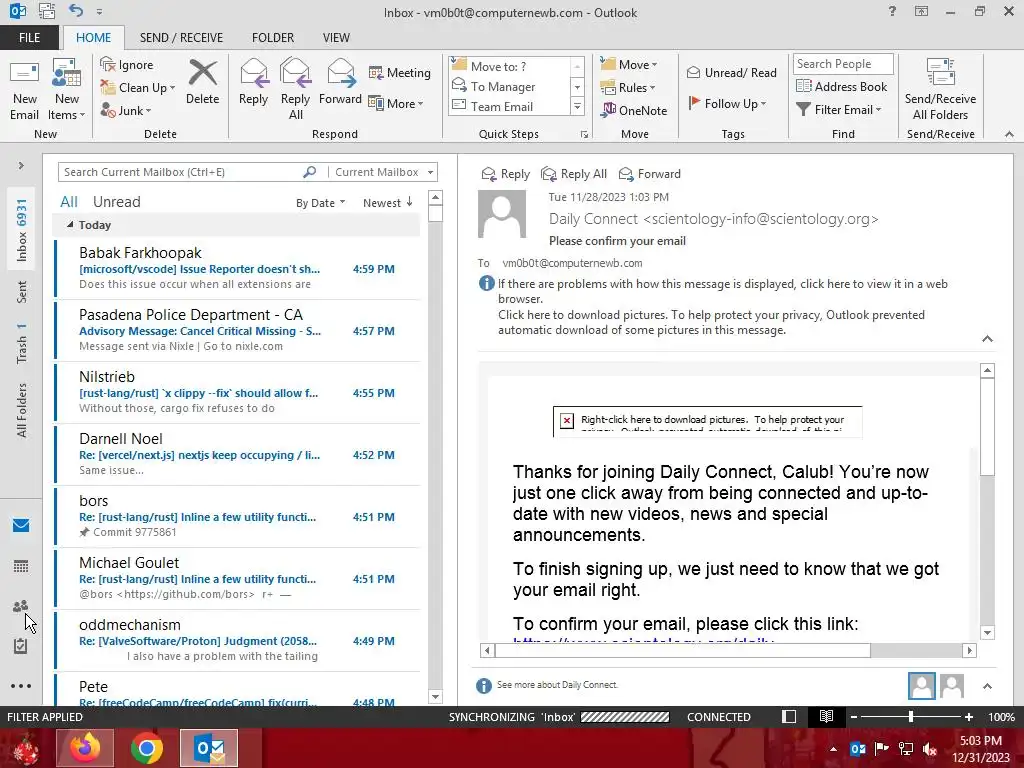Reply with a Meeting

[x=400, y=72]
